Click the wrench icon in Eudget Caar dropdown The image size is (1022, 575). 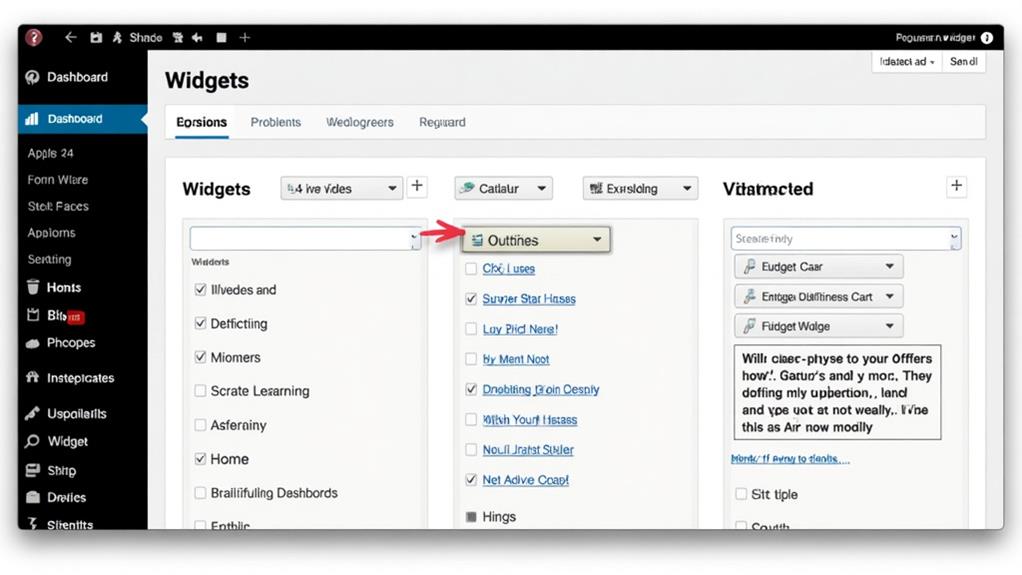pyautogui.click(x=750, y=267)
